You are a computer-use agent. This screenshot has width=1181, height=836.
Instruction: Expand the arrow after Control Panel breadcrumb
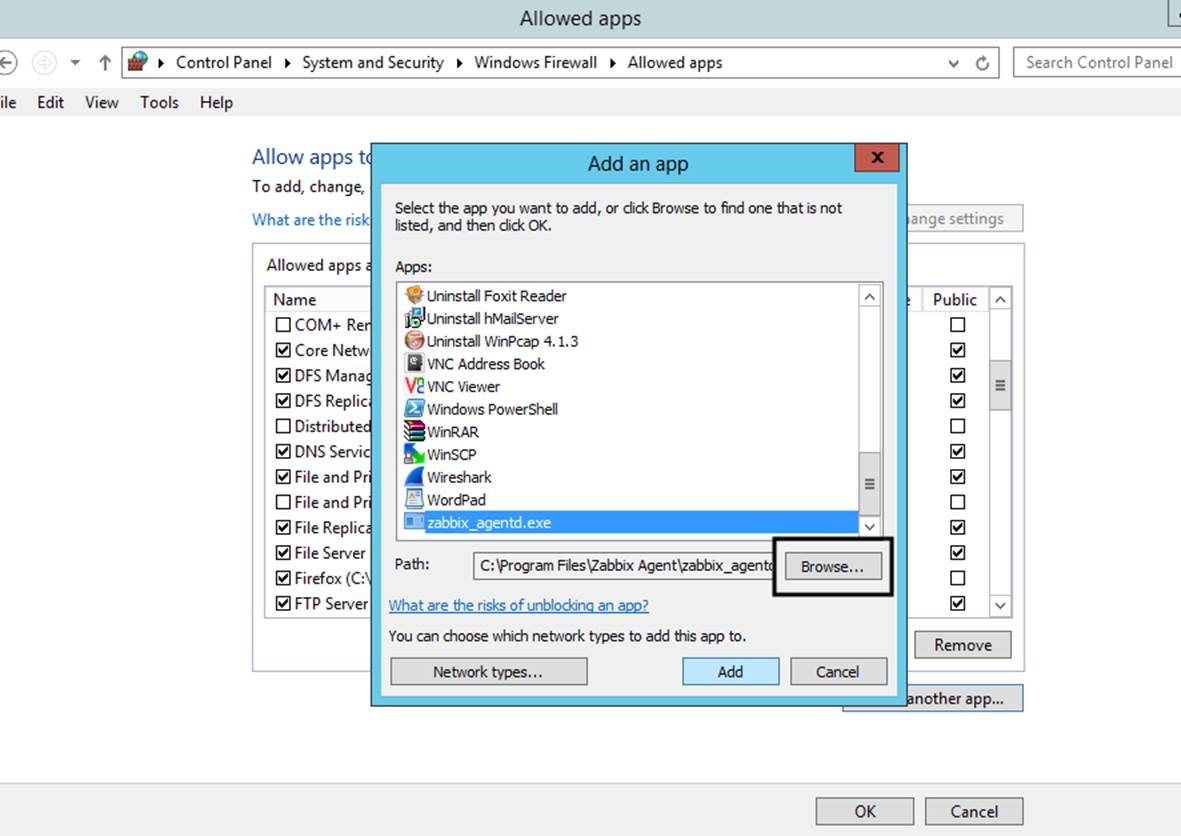click(287, 63)
